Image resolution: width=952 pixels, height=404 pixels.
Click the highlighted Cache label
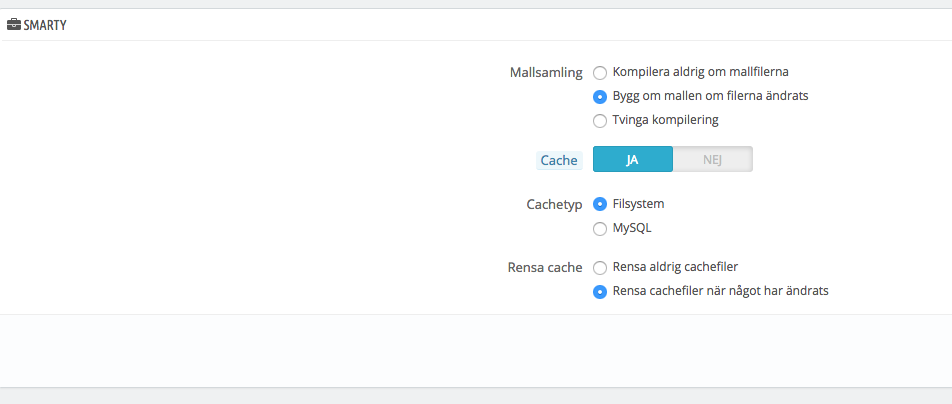(559, 160)
